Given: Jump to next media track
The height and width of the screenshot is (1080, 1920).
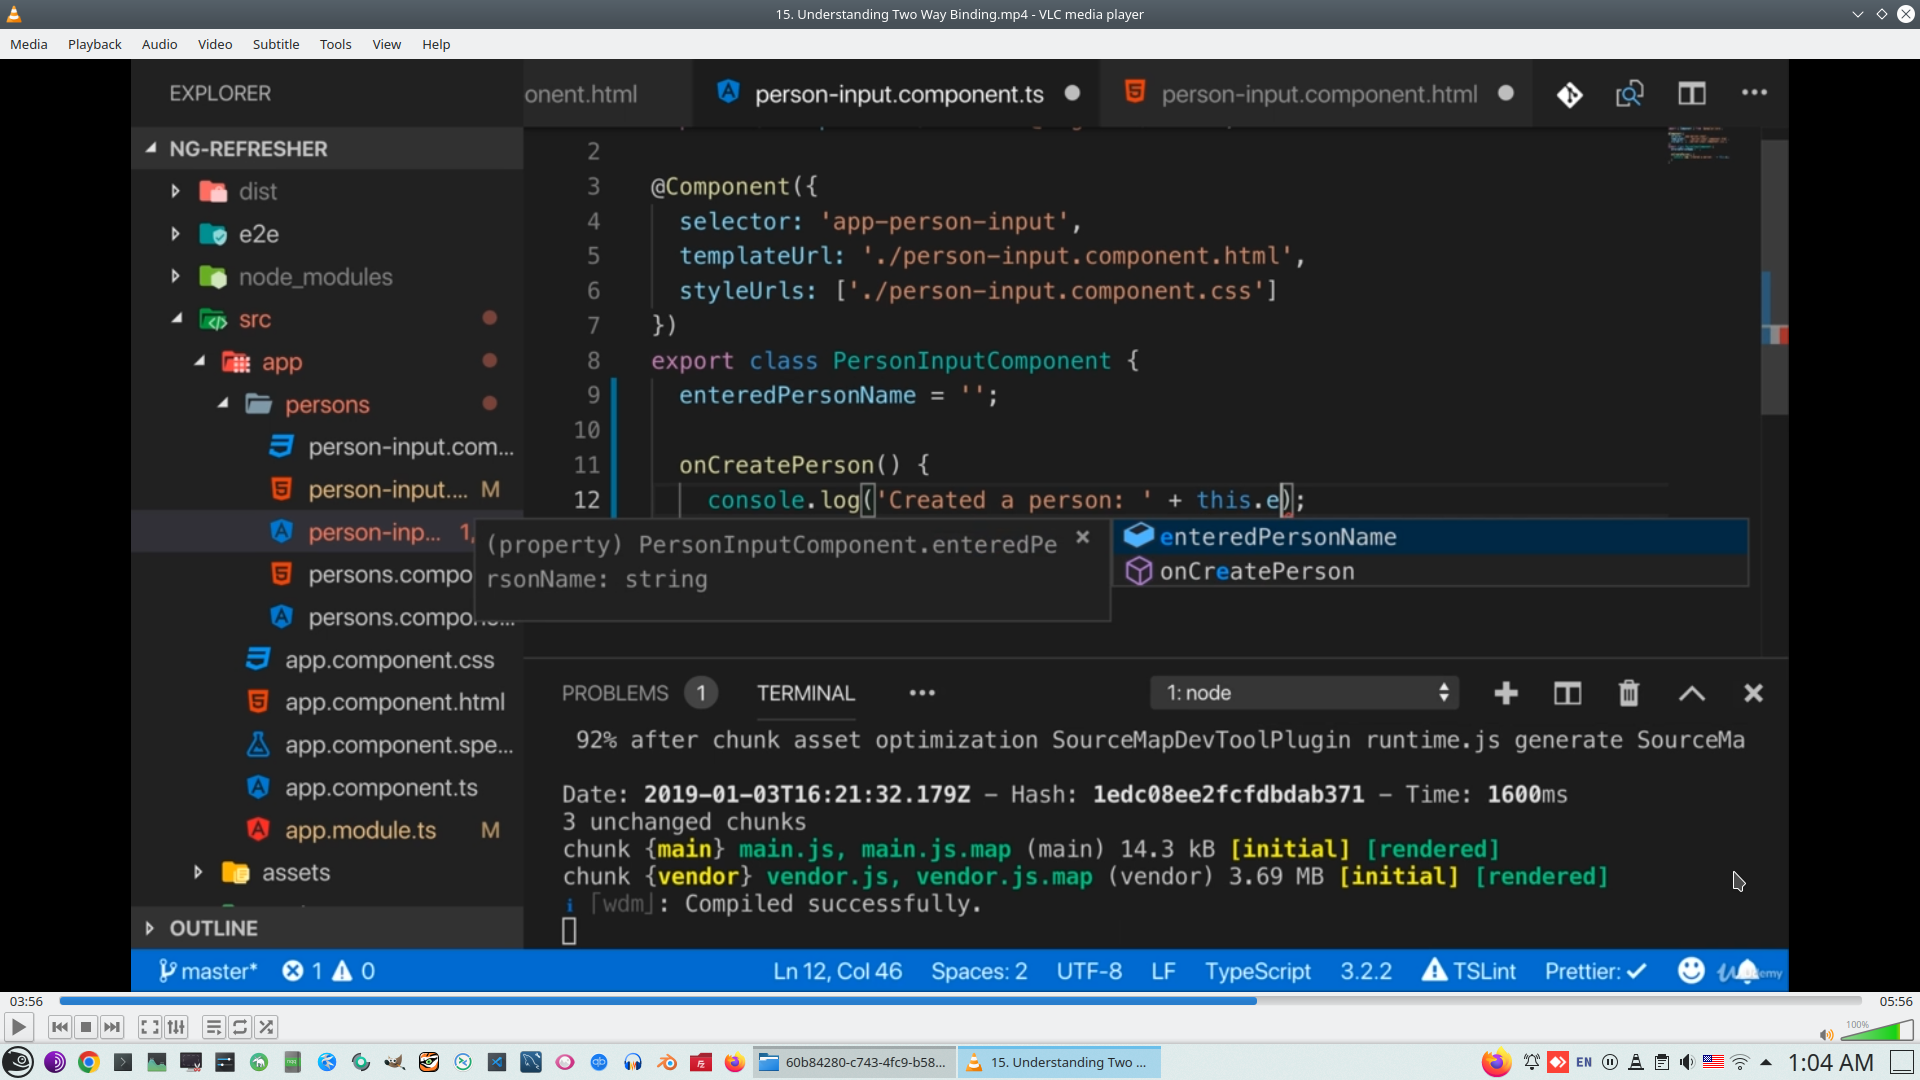Looking at the screenshot, I should [112, 1027].
